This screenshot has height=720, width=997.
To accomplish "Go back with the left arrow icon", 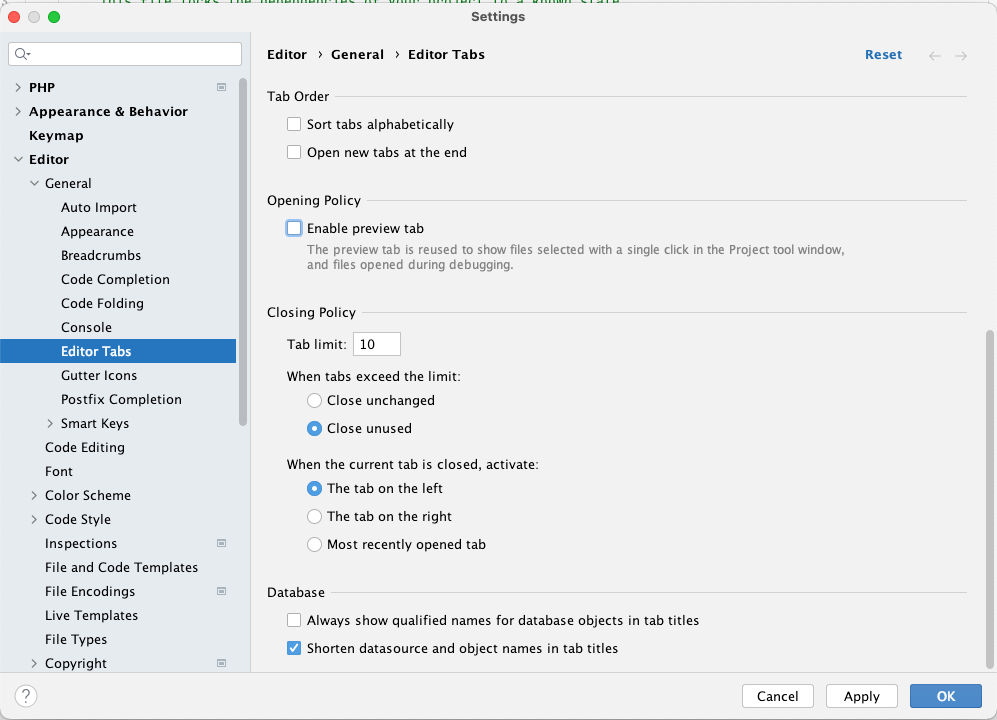I will click(935, 55).
